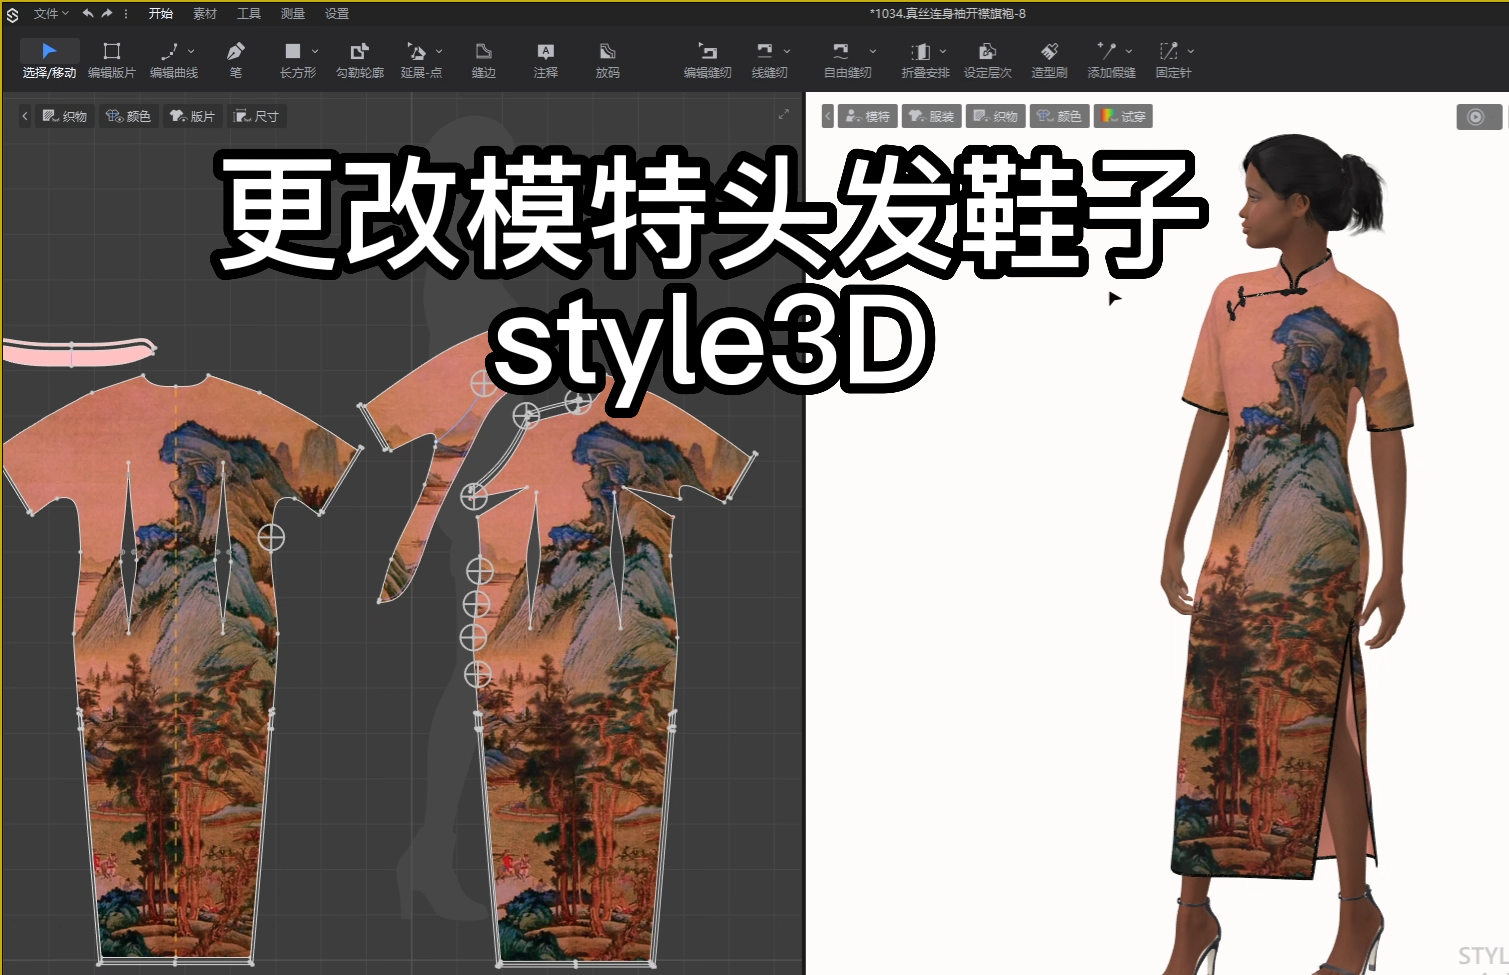Choose the 缝边 seam allowance tool
1509x975 pixels.
(x=484, y=60)
